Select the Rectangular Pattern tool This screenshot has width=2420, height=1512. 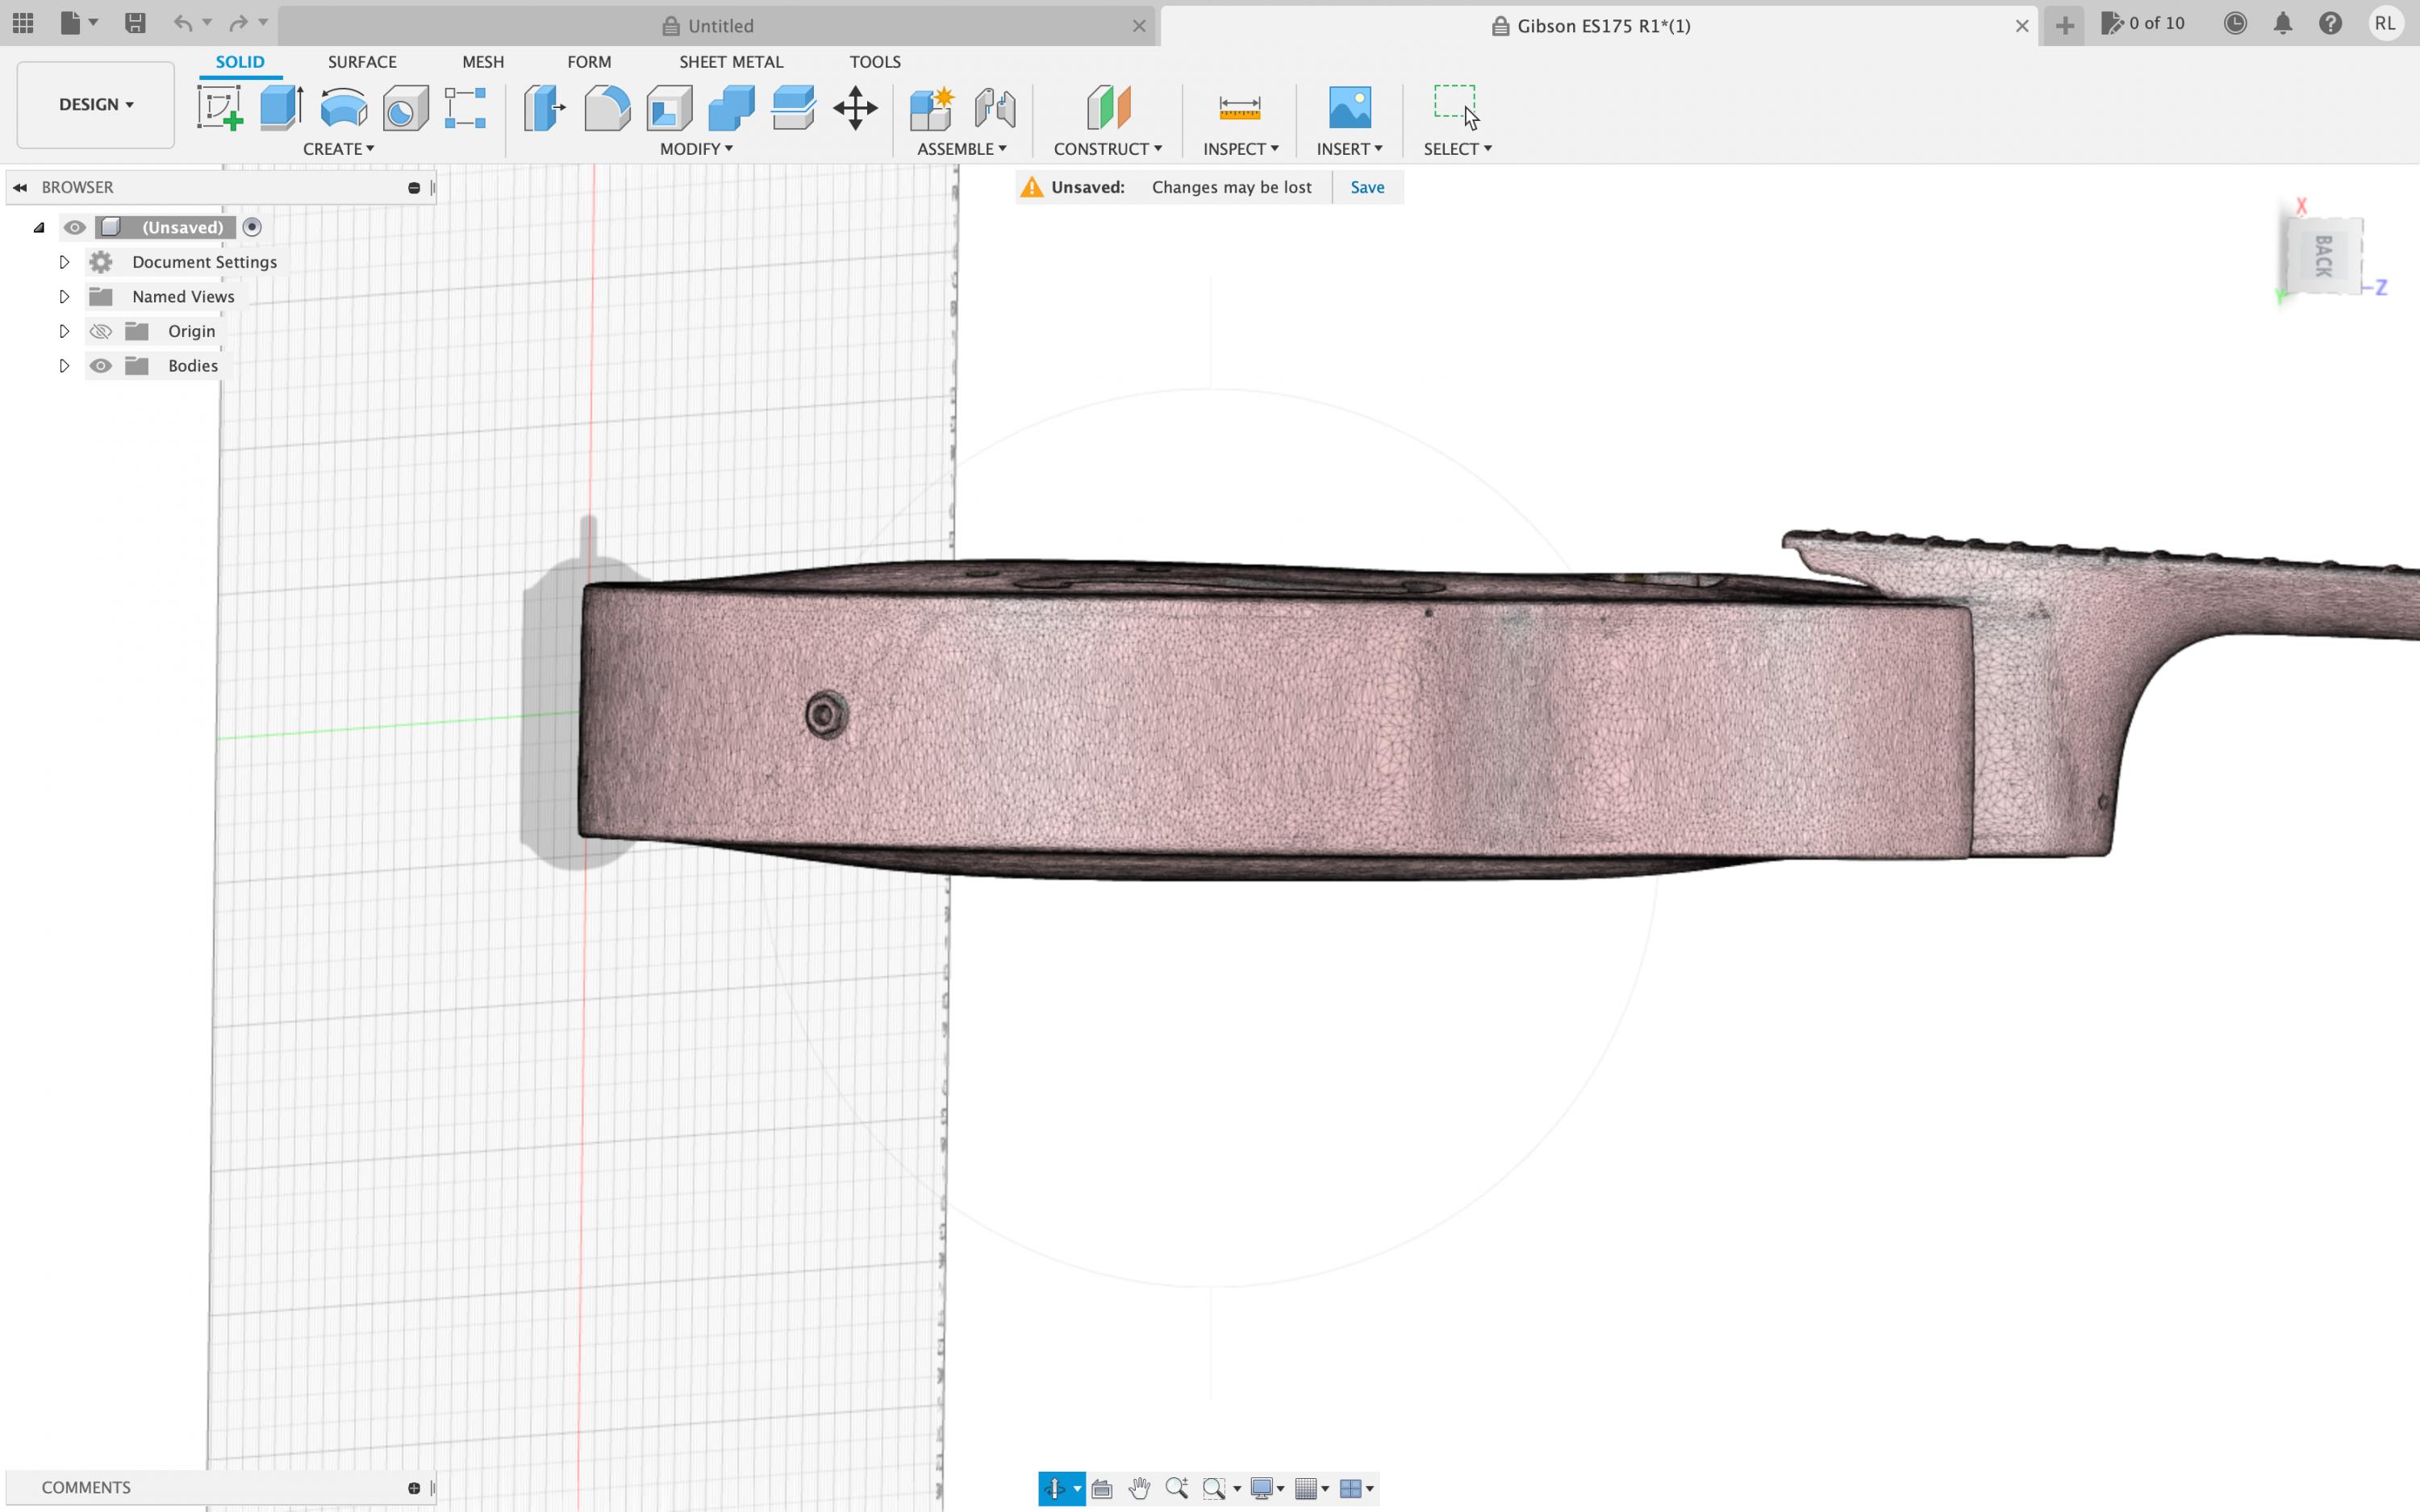point(466,107)
